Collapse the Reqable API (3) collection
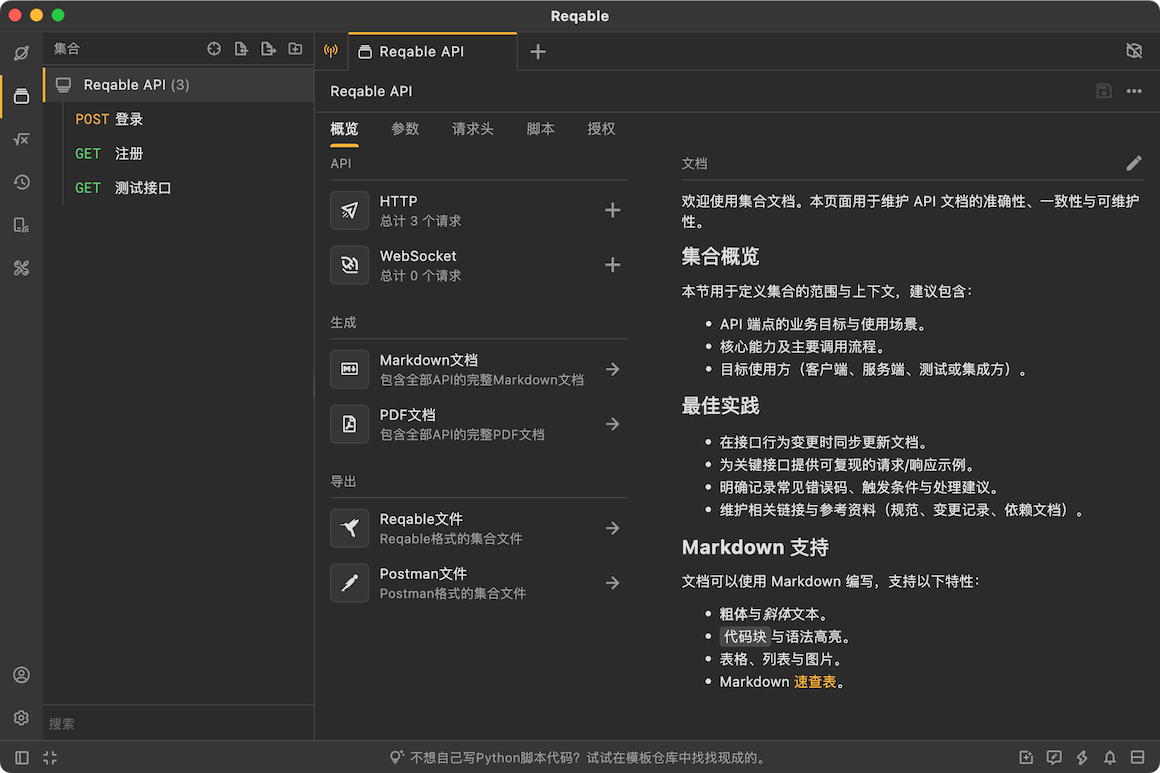The height and width of the screenshot is (773, 1160). [x=179, y=85]
